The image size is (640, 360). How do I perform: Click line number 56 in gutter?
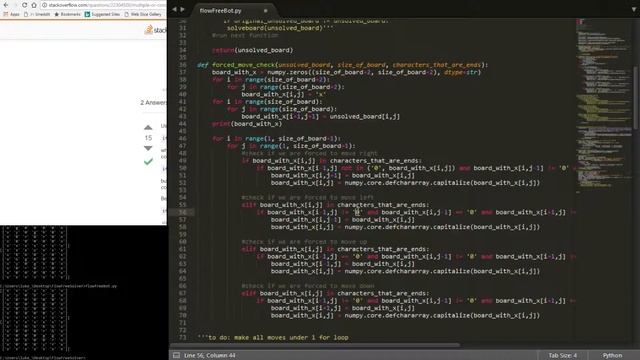[x=182, y=212]
